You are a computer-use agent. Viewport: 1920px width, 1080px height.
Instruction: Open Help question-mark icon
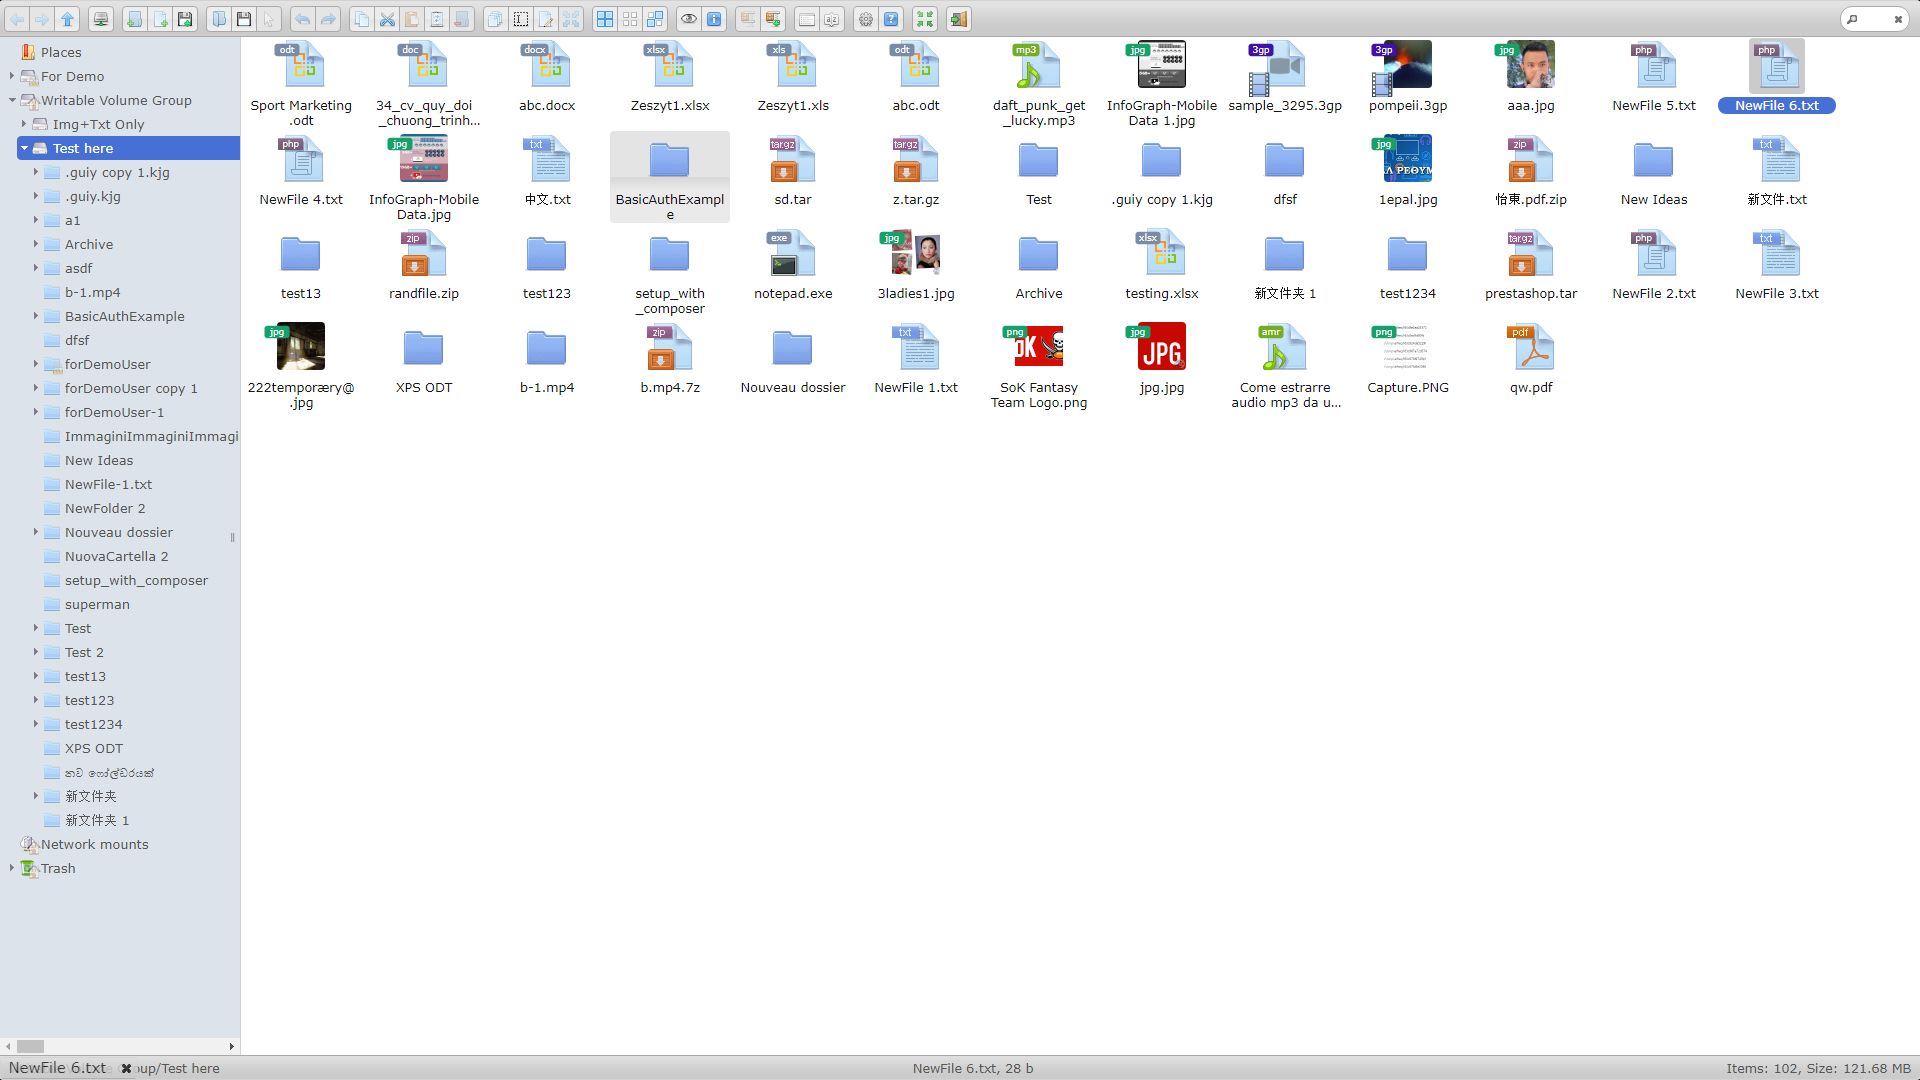[891, 19]
